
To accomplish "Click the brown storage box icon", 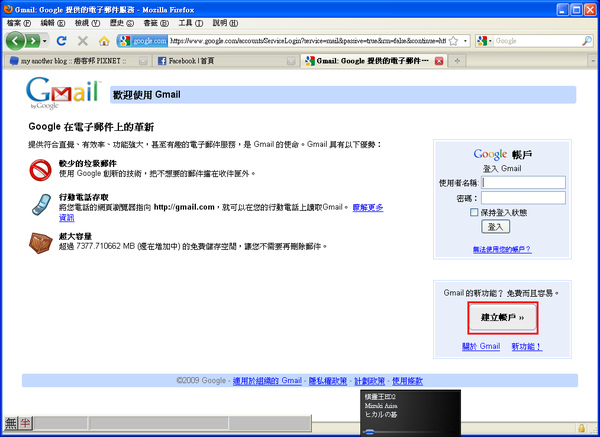I will [x=40, y=243].
